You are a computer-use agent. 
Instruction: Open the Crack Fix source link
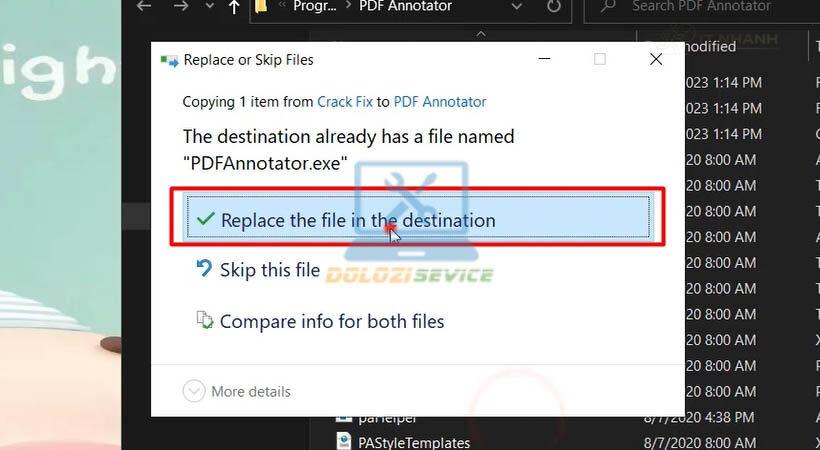coord(345,102)
